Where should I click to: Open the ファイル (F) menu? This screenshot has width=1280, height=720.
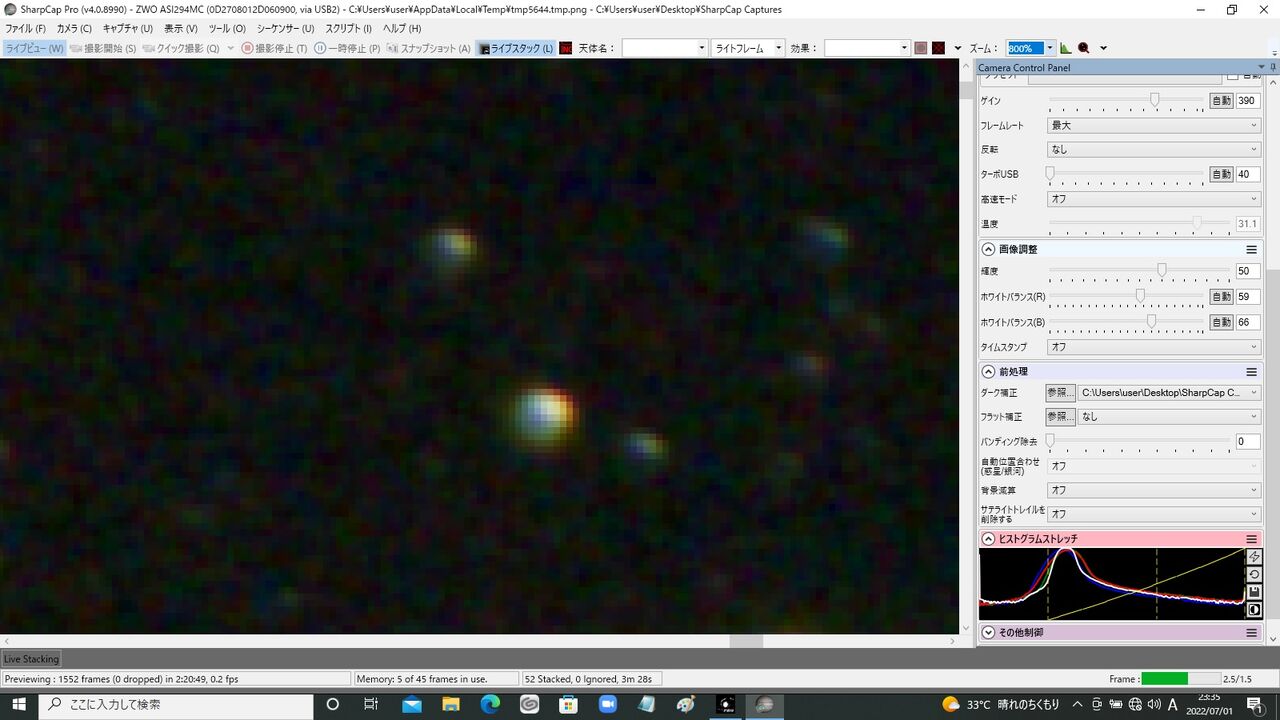[26, 29]
